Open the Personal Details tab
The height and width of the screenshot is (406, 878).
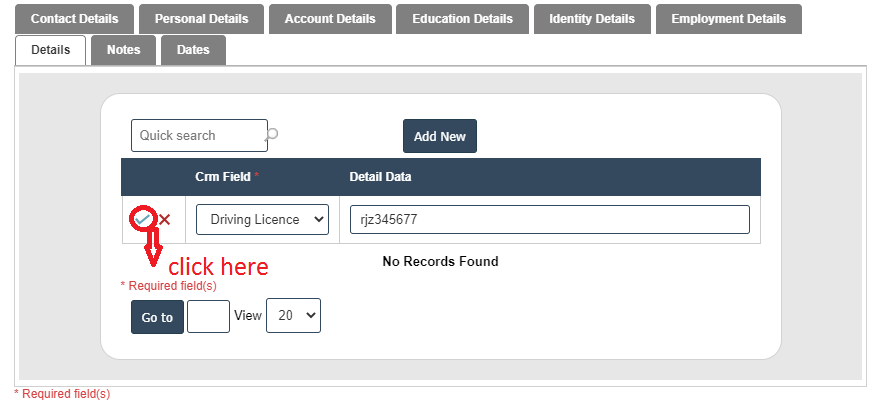201,19
